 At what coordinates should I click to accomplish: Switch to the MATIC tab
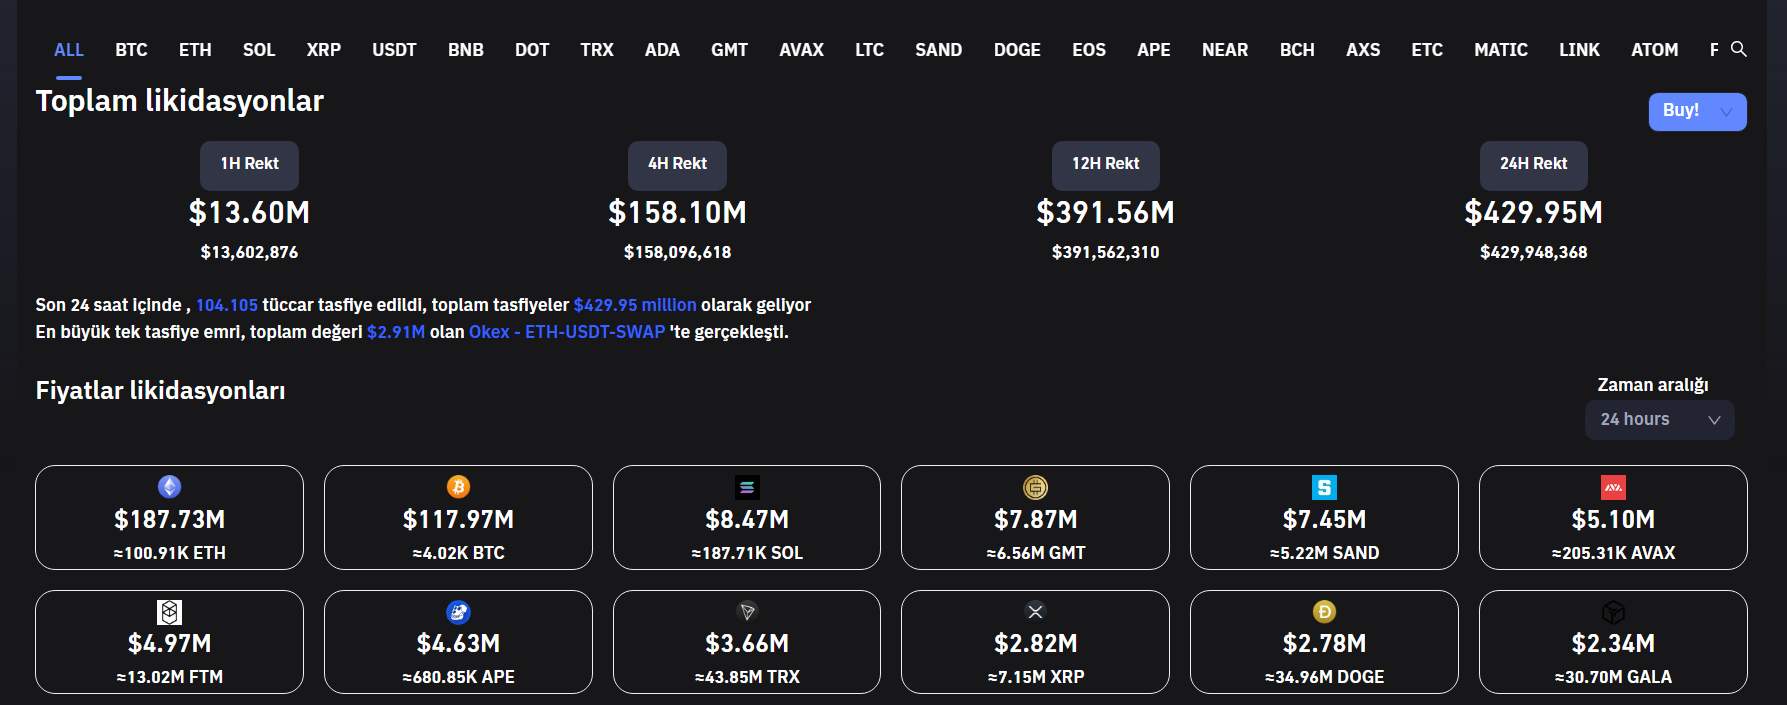pyautogui.click(x=1500, y=50)
